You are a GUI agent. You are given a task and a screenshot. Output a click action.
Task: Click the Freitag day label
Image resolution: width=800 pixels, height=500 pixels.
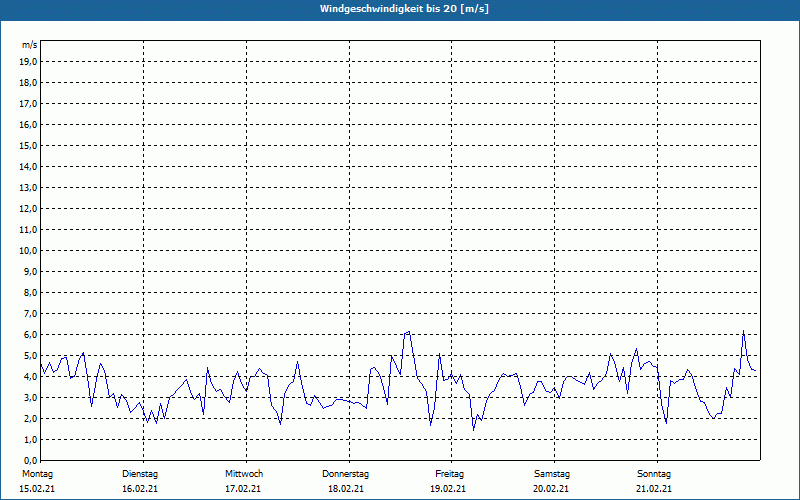pyautogui.click(x=449, y=474)
